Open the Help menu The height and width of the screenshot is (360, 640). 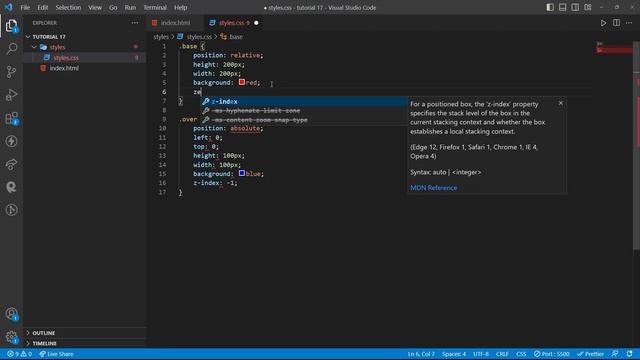click(x=180, y=7)
